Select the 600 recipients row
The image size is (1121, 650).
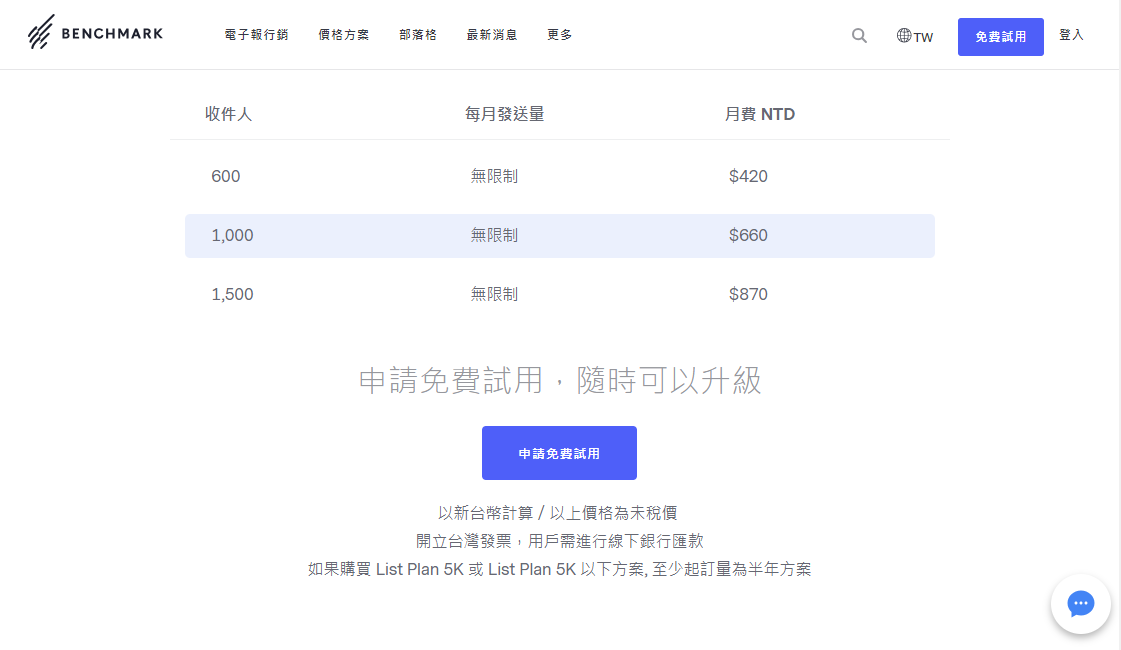(560, 177)
